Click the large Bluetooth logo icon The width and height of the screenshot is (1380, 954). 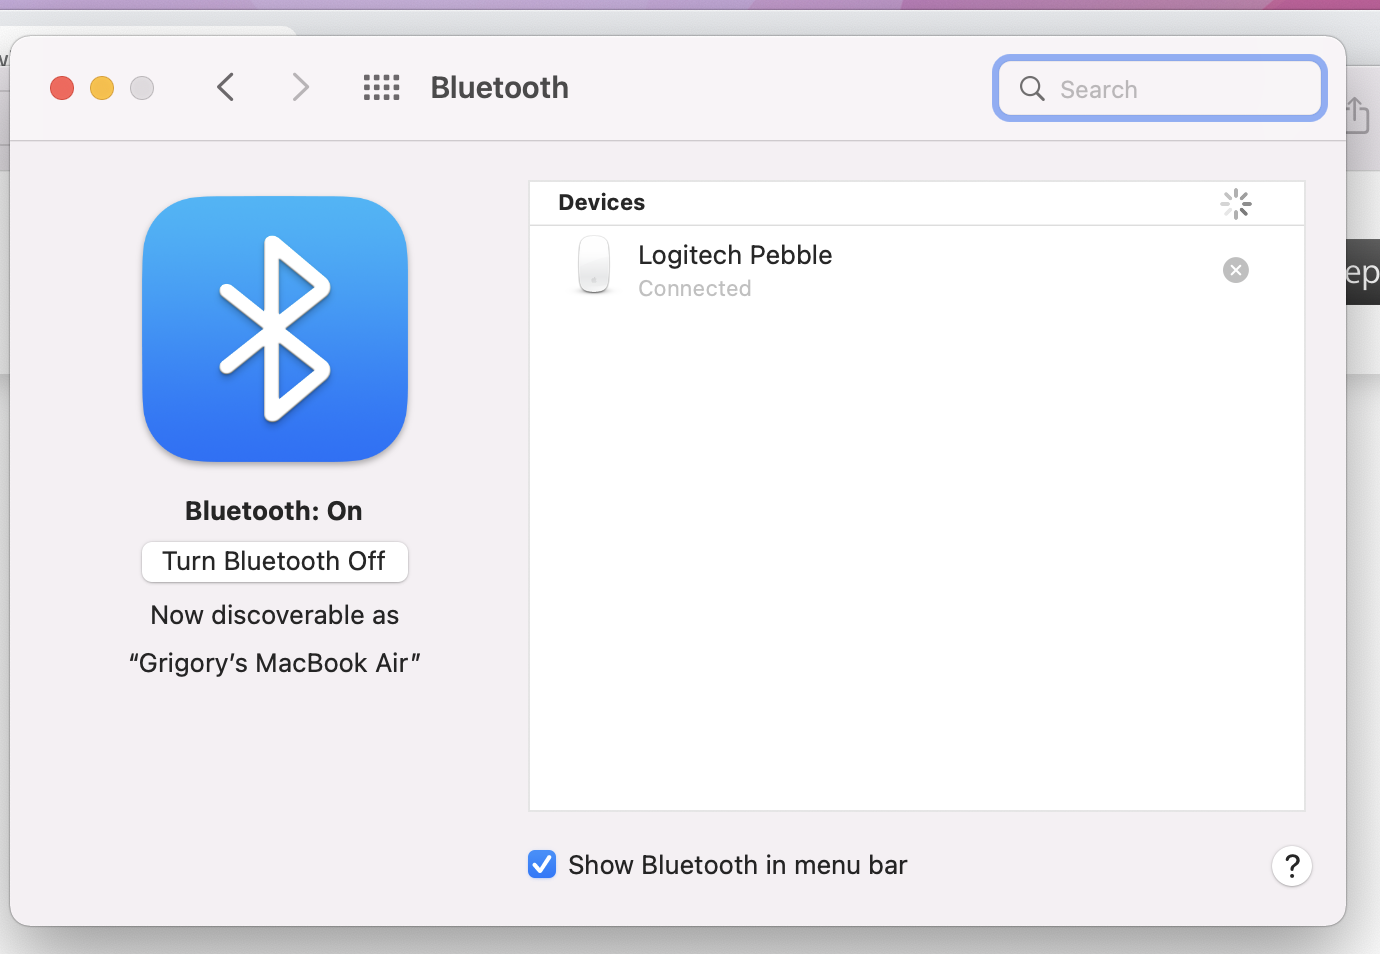275,329
